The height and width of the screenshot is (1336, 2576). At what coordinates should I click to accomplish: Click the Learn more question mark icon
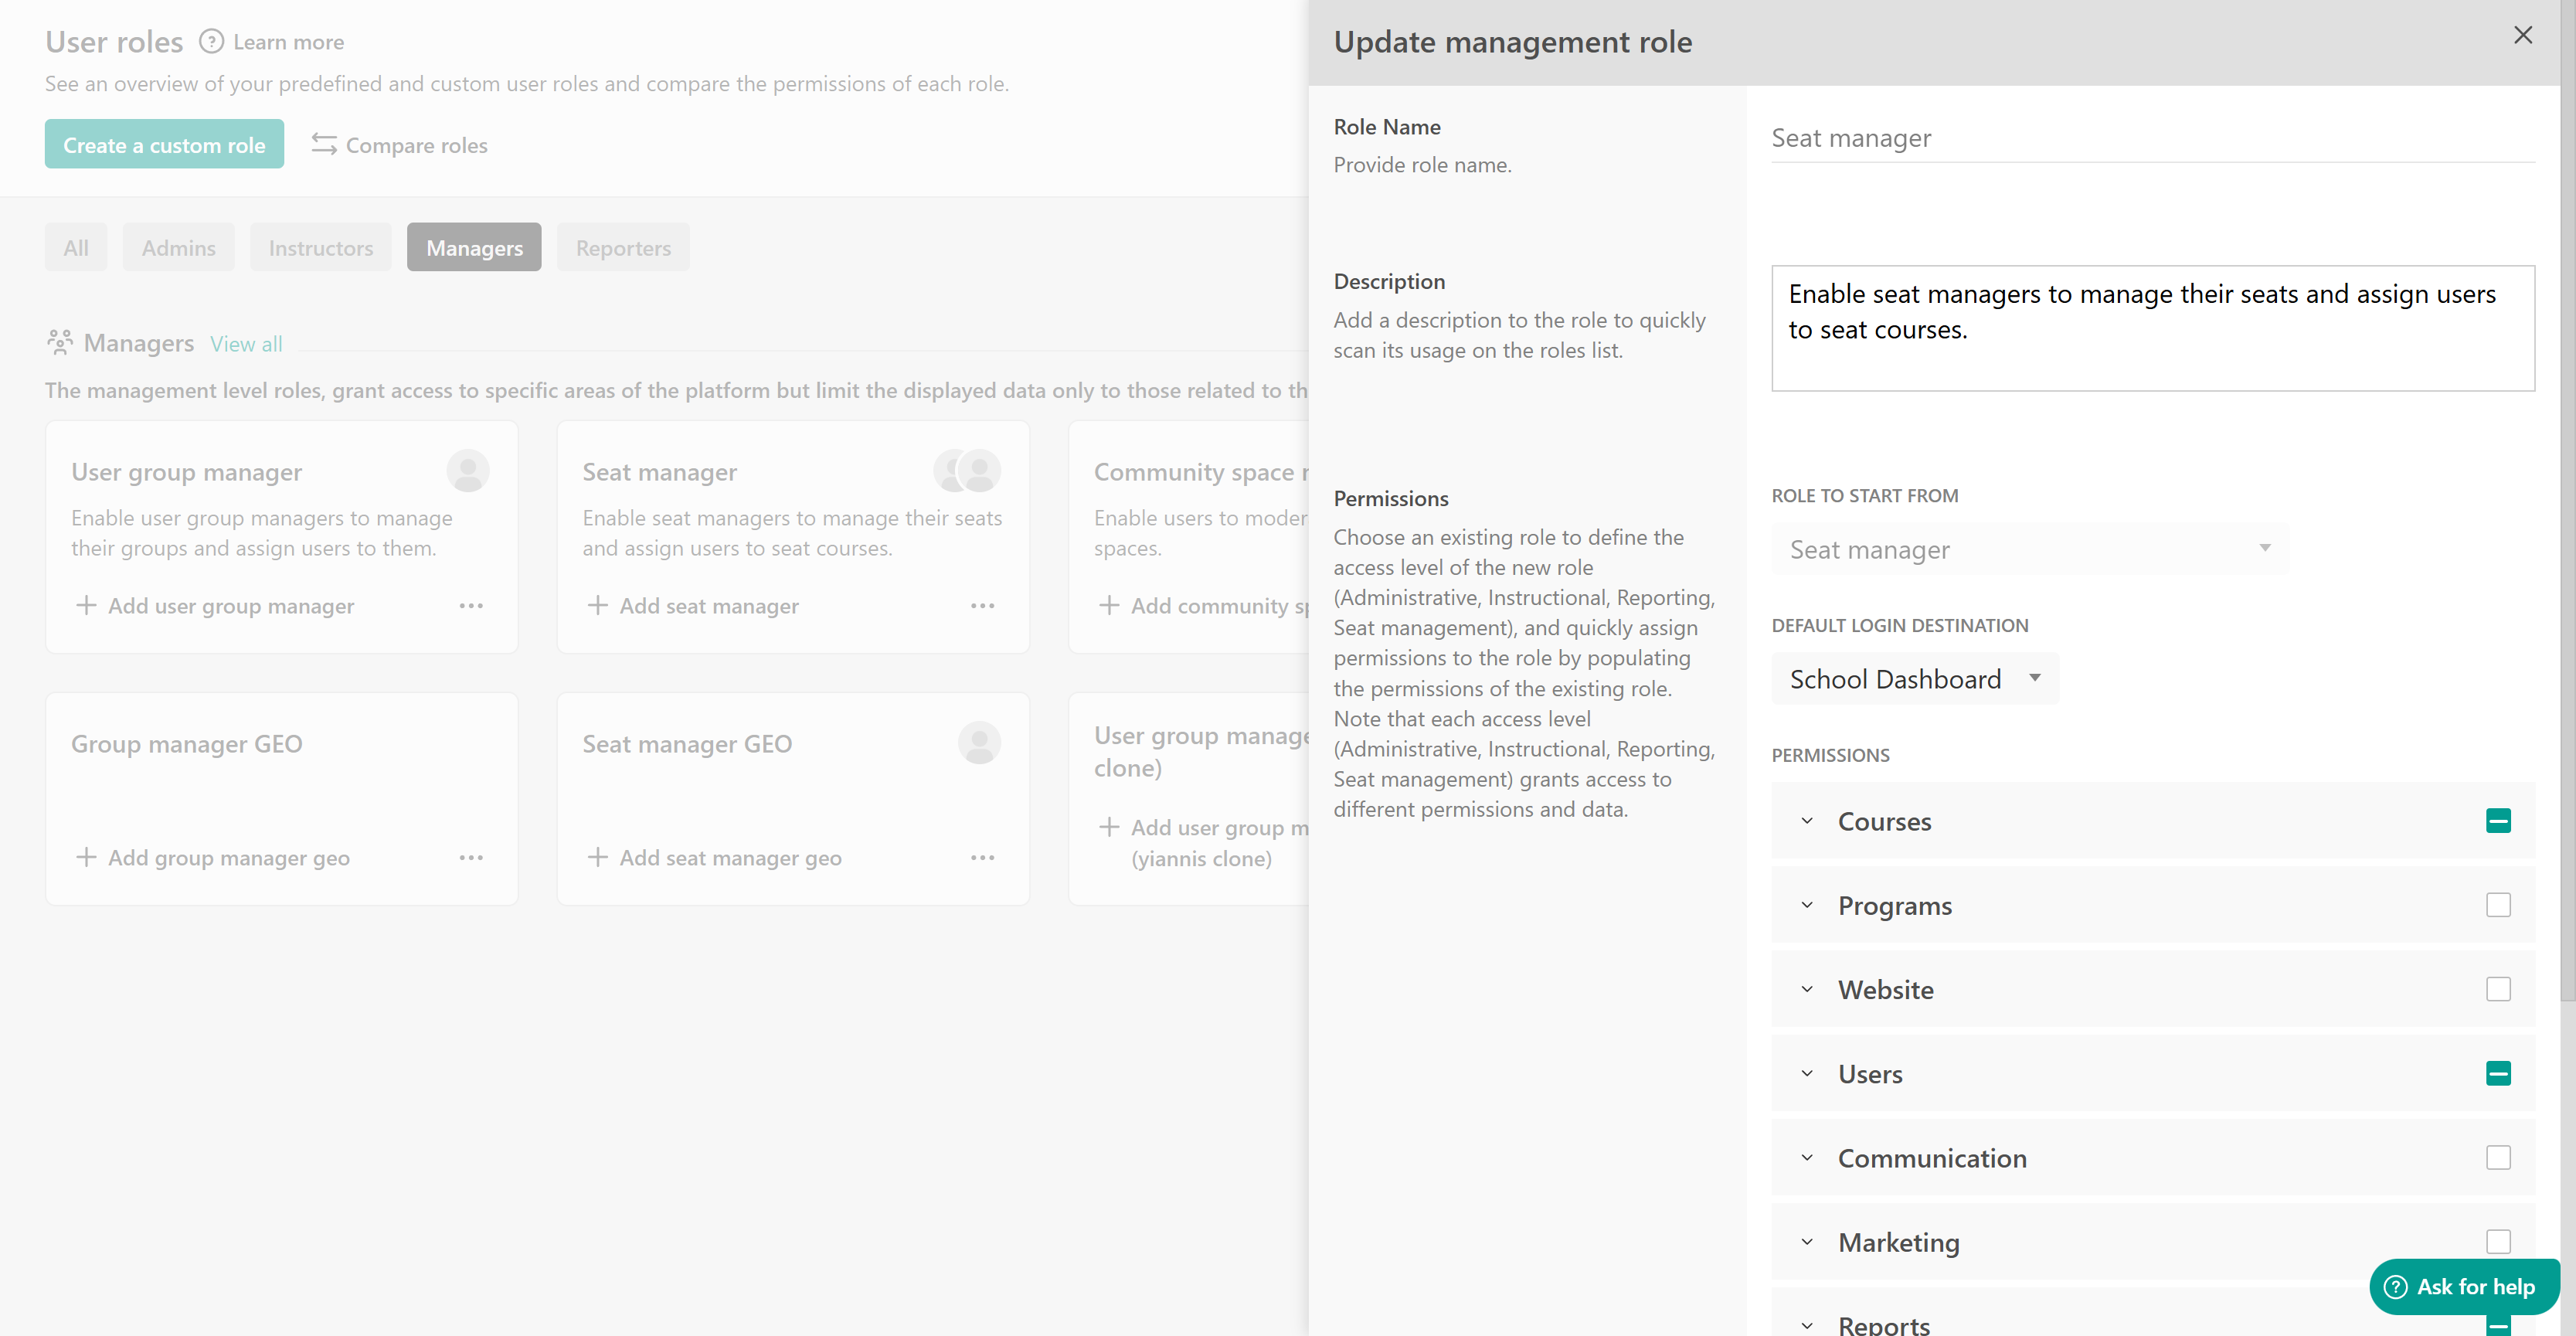(x=211, y=42)
